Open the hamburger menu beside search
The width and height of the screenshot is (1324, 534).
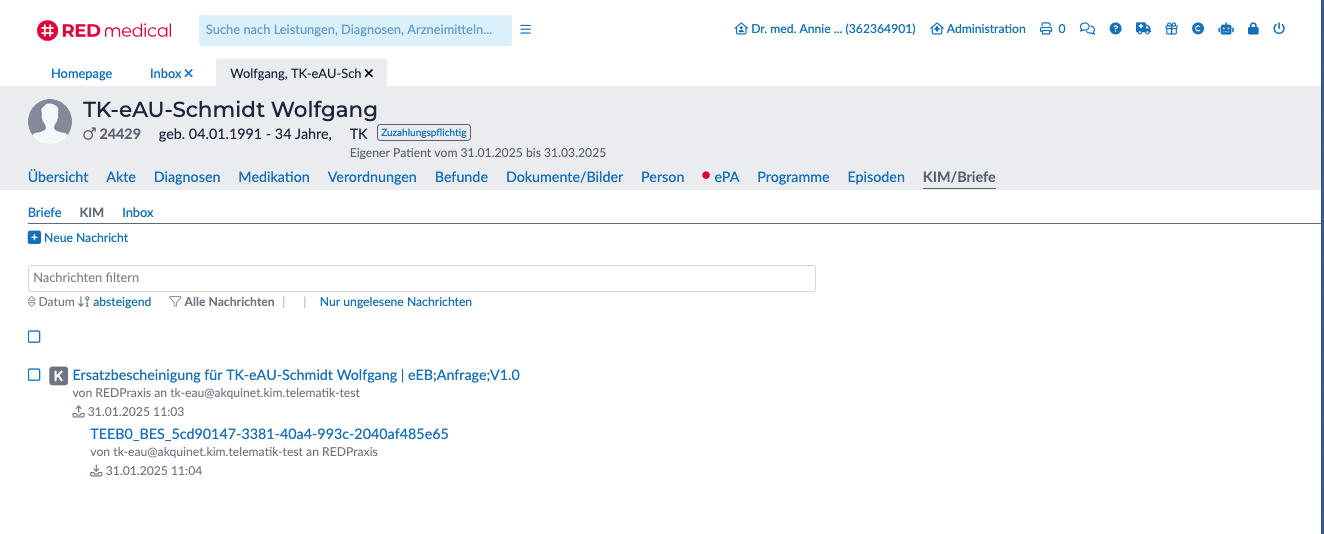click(526, 30)
